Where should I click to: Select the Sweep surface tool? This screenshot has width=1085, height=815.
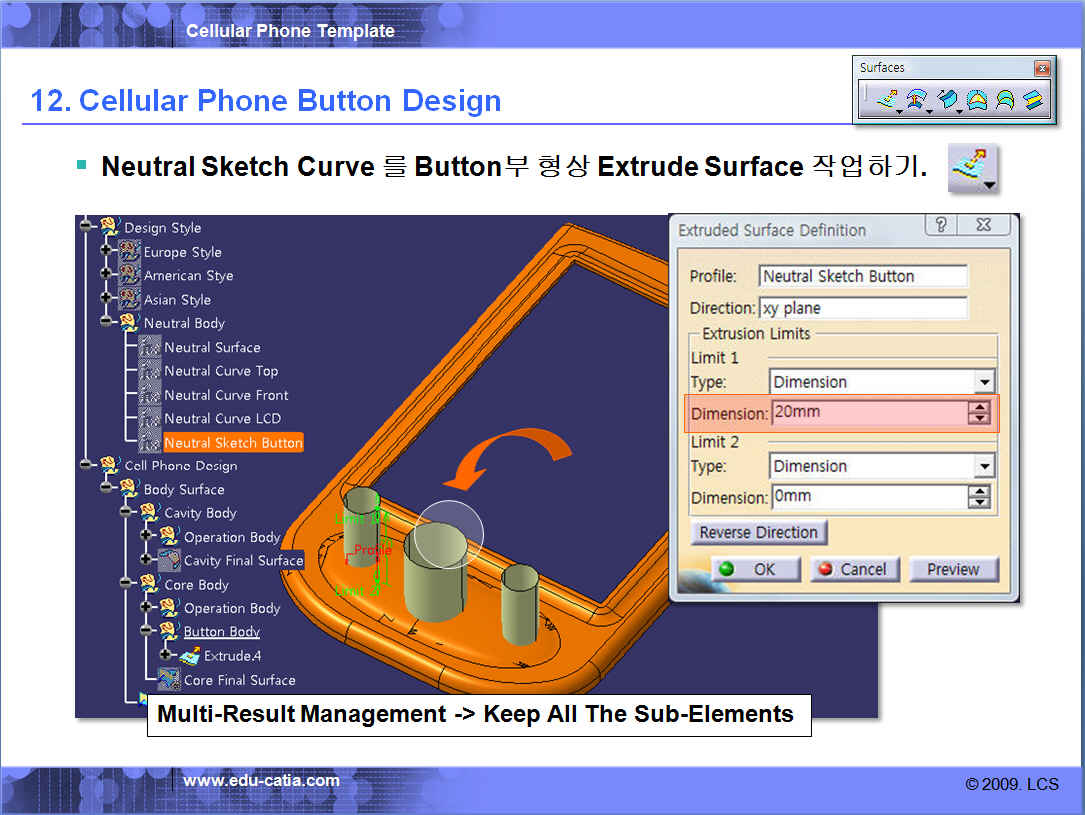coord(946,100)
